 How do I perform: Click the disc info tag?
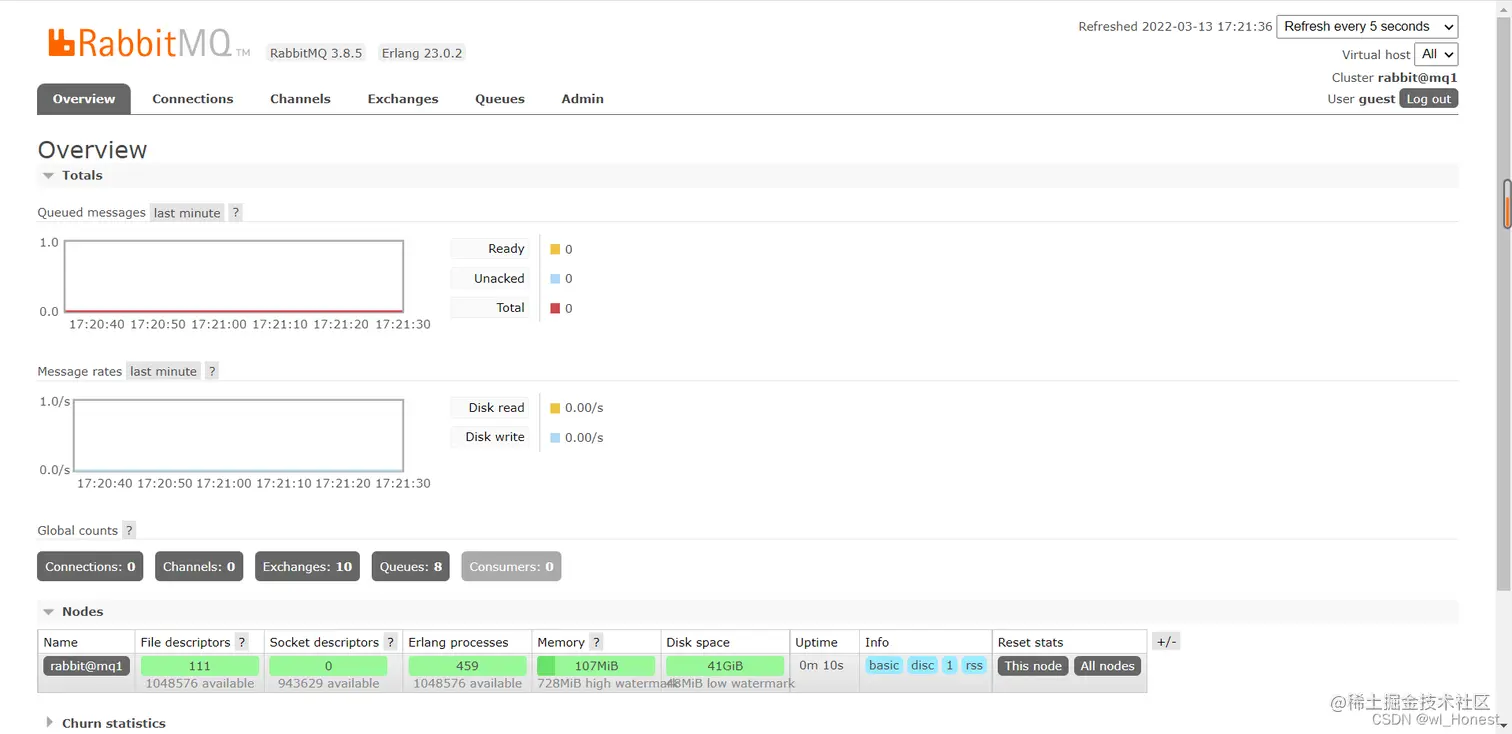(923, 666)
